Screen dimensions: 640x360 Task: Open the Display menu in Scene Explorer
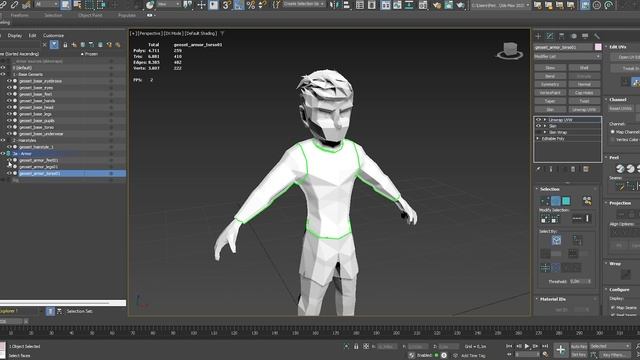(15, 36)
